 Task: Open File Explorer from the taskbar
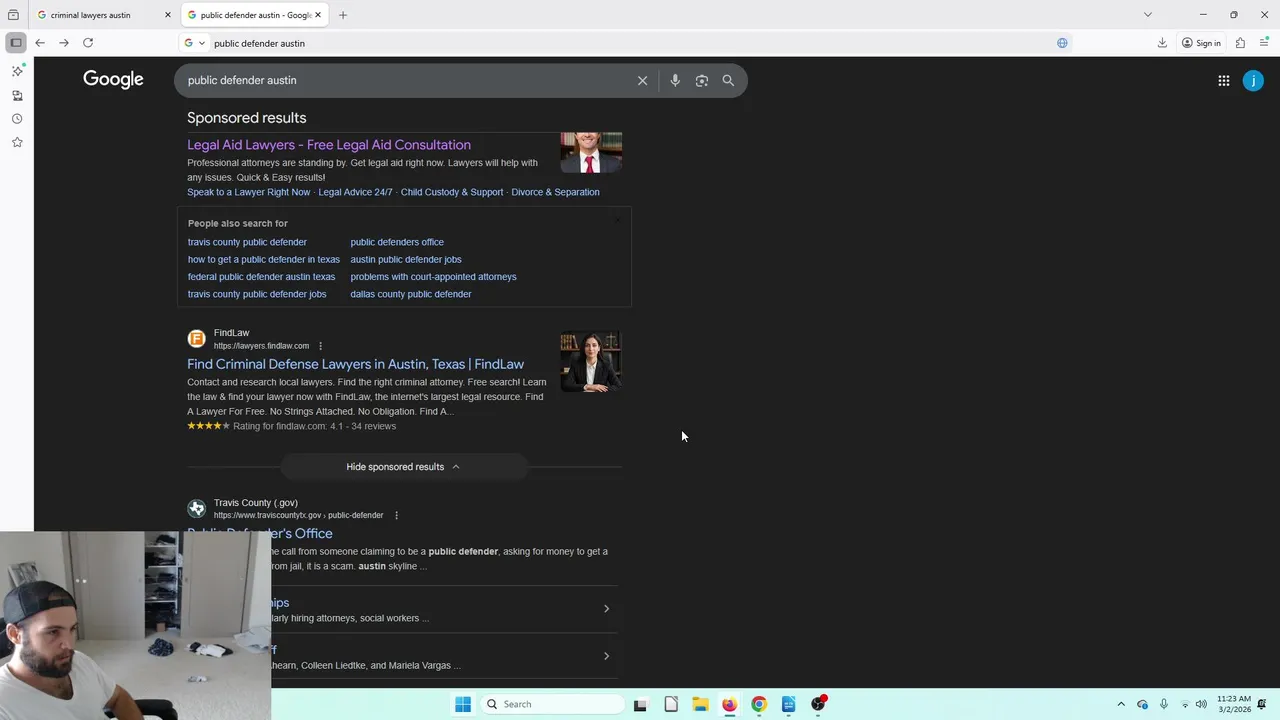pyautogui.click(x=700, y=704)
